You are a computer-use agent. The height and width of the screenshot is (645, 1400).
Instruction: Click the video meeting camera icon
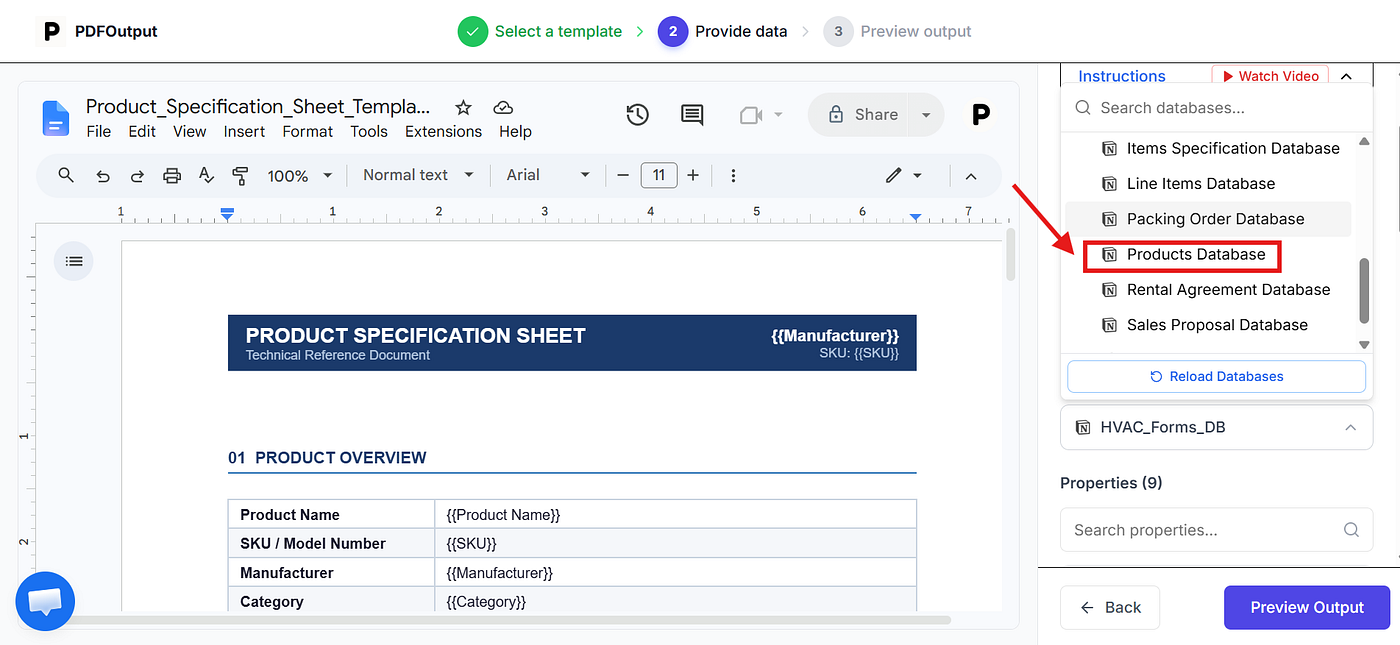751,115
